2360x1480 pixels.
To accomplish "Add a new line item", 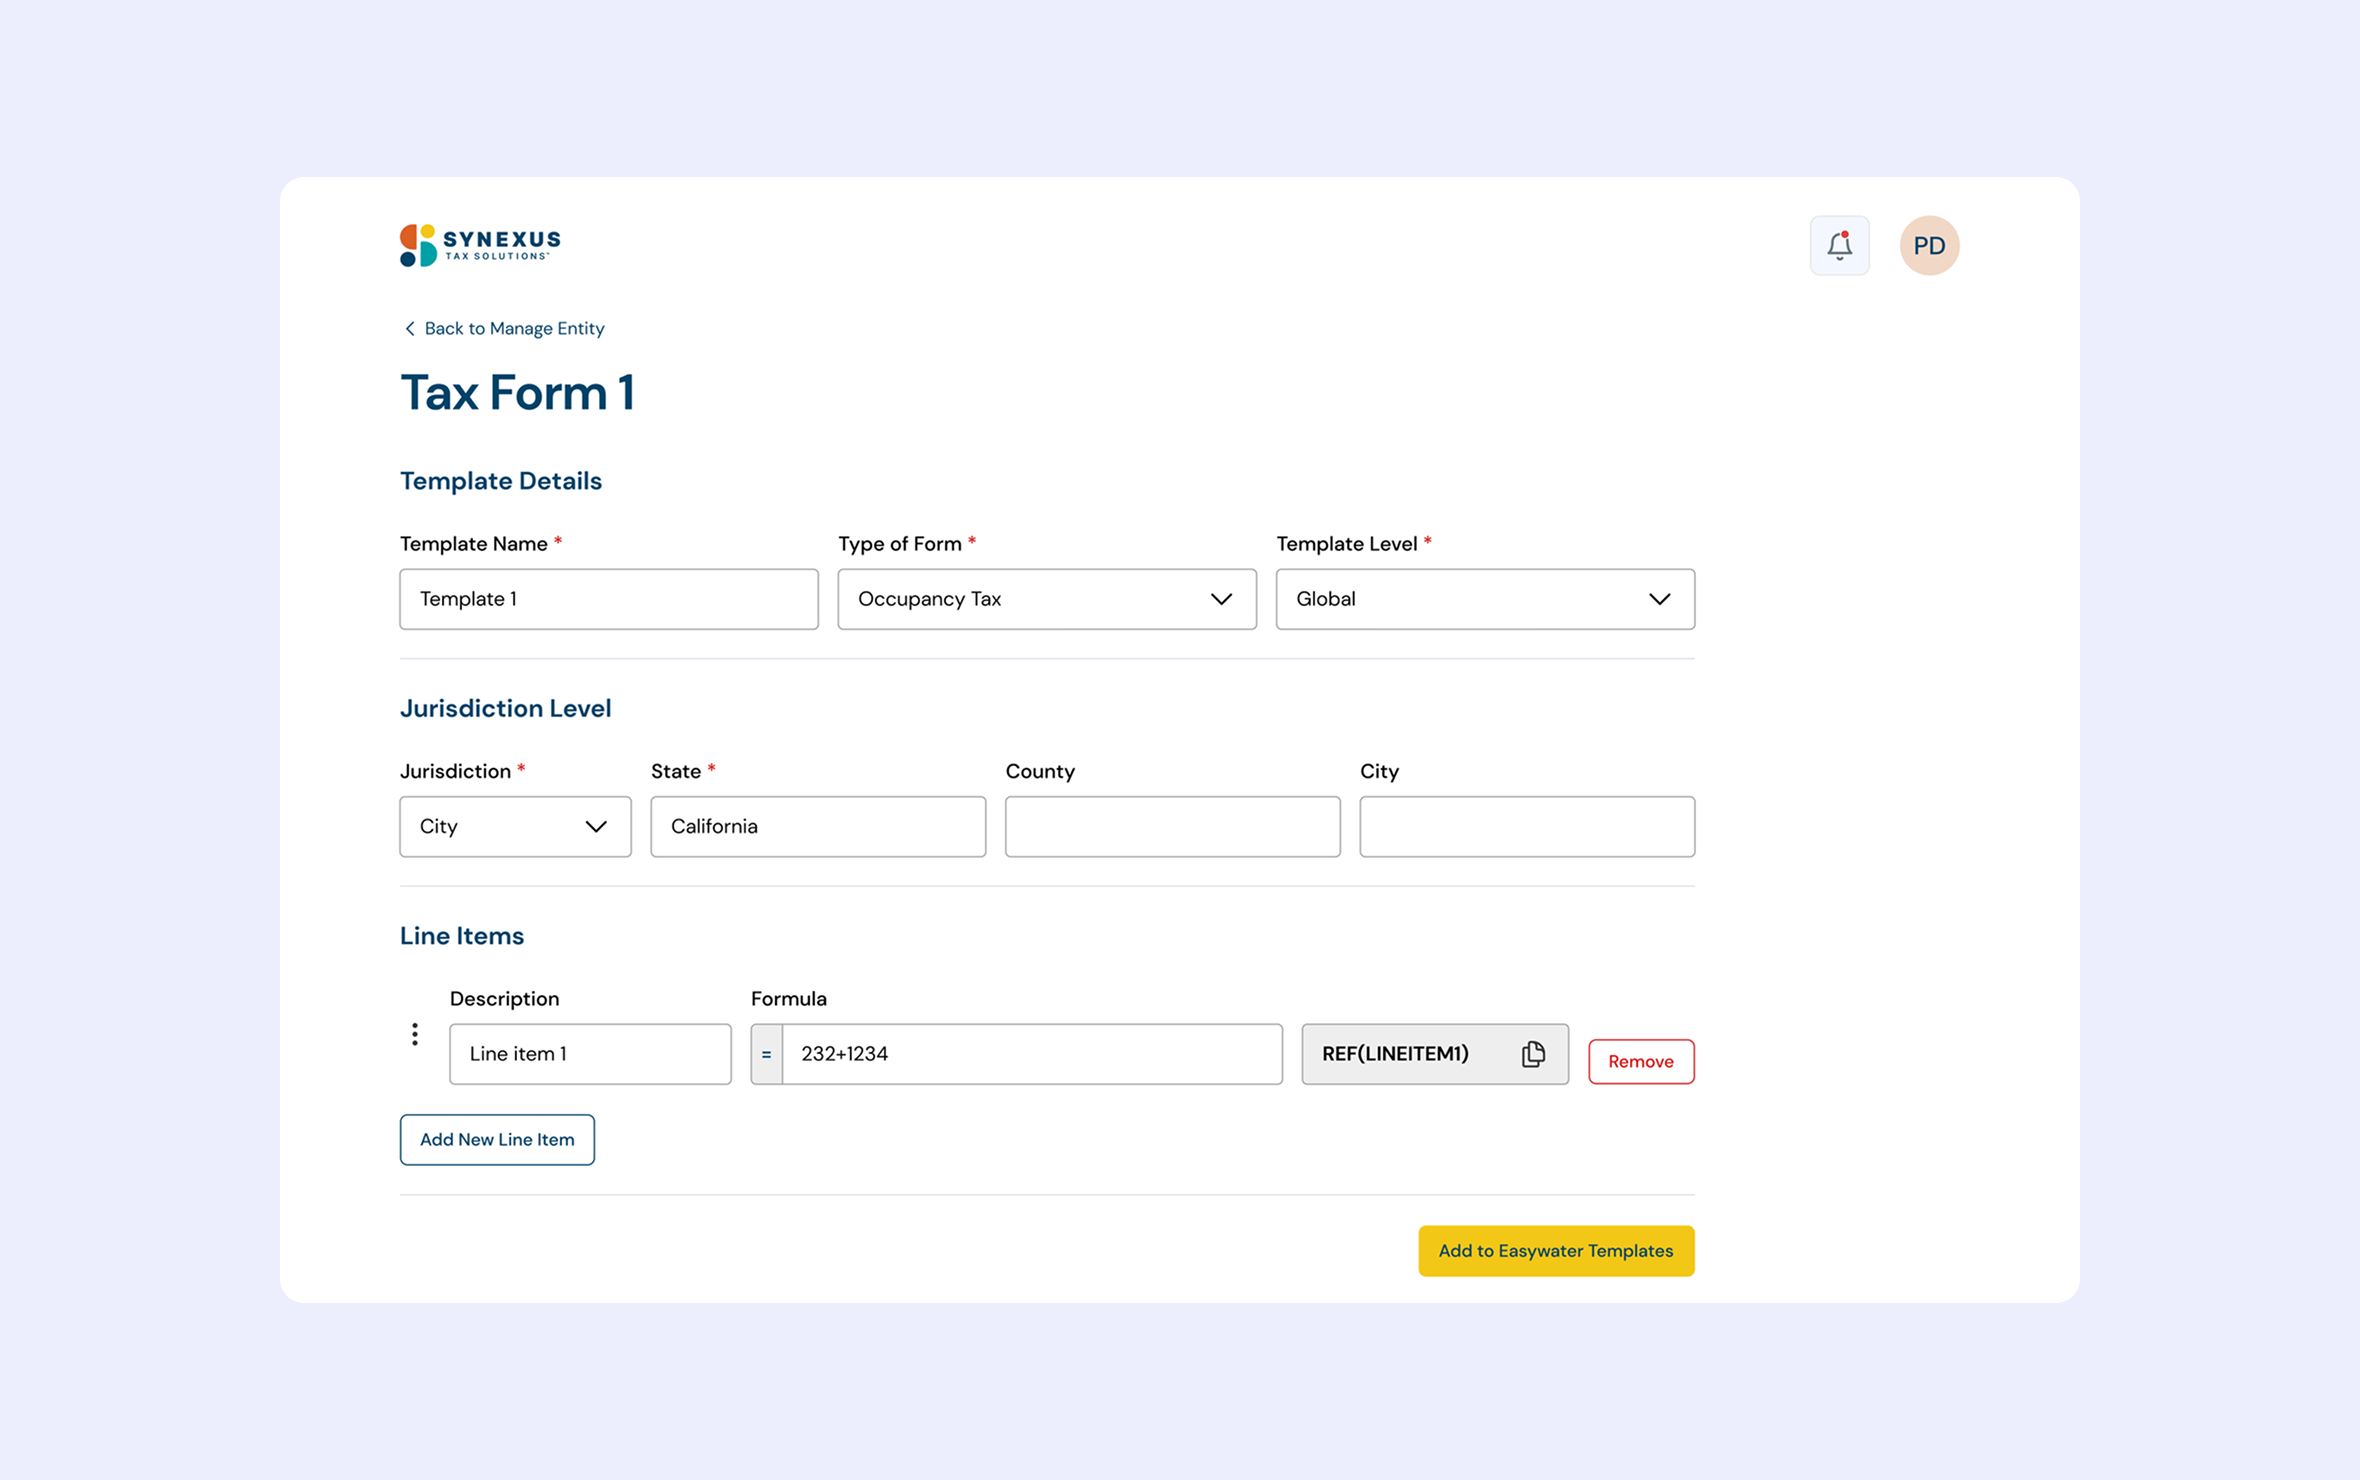I will click(497, 1140).
